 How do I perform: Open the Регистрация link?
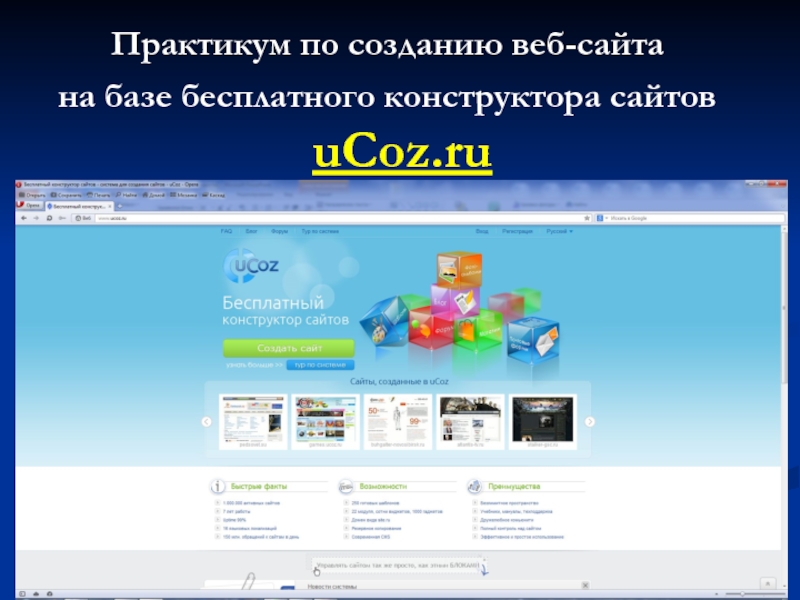coord(517,231)
